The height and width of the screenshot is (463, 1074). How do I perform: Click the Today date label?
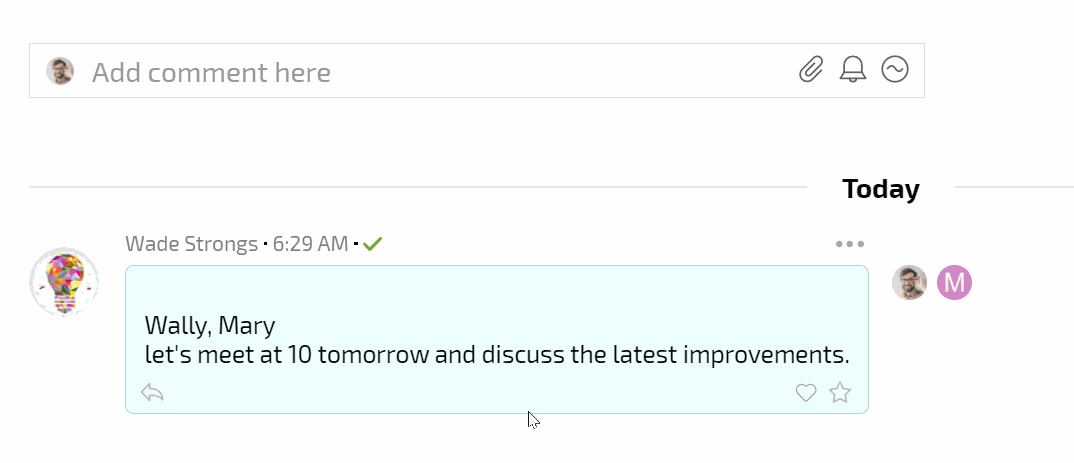coord(881,188)
